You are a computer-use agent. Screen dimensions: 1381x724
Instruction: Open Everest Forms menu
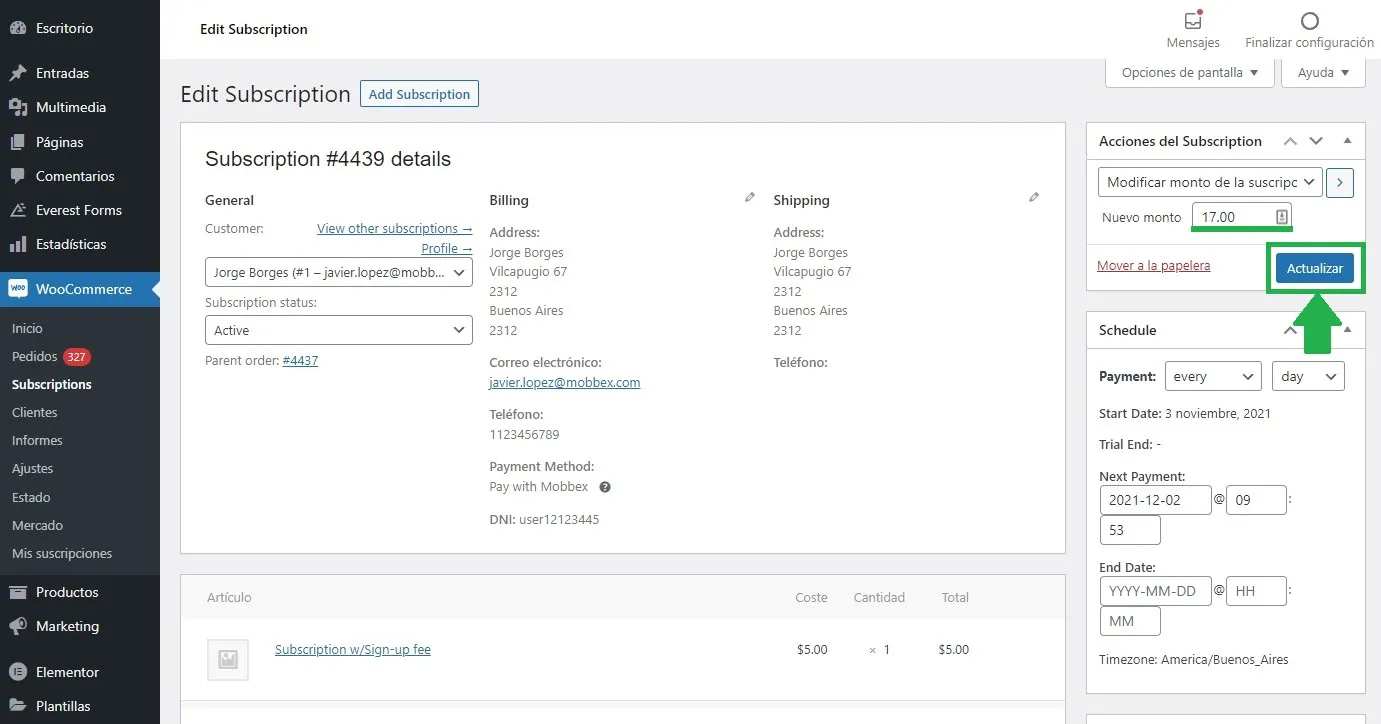(80, 210)
